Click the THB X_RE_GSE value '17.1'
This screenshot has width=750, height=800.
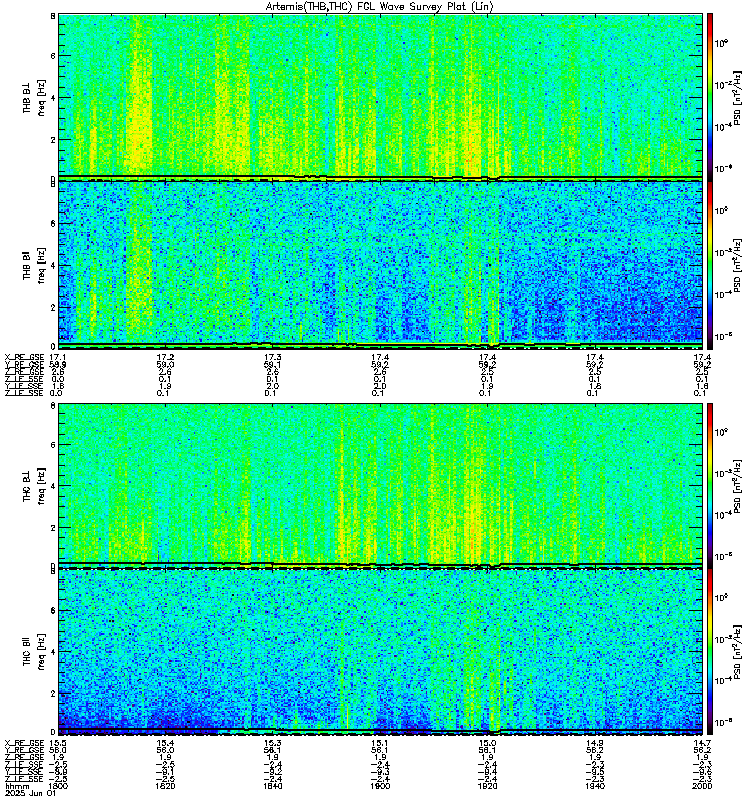click(x=58, y=357)
